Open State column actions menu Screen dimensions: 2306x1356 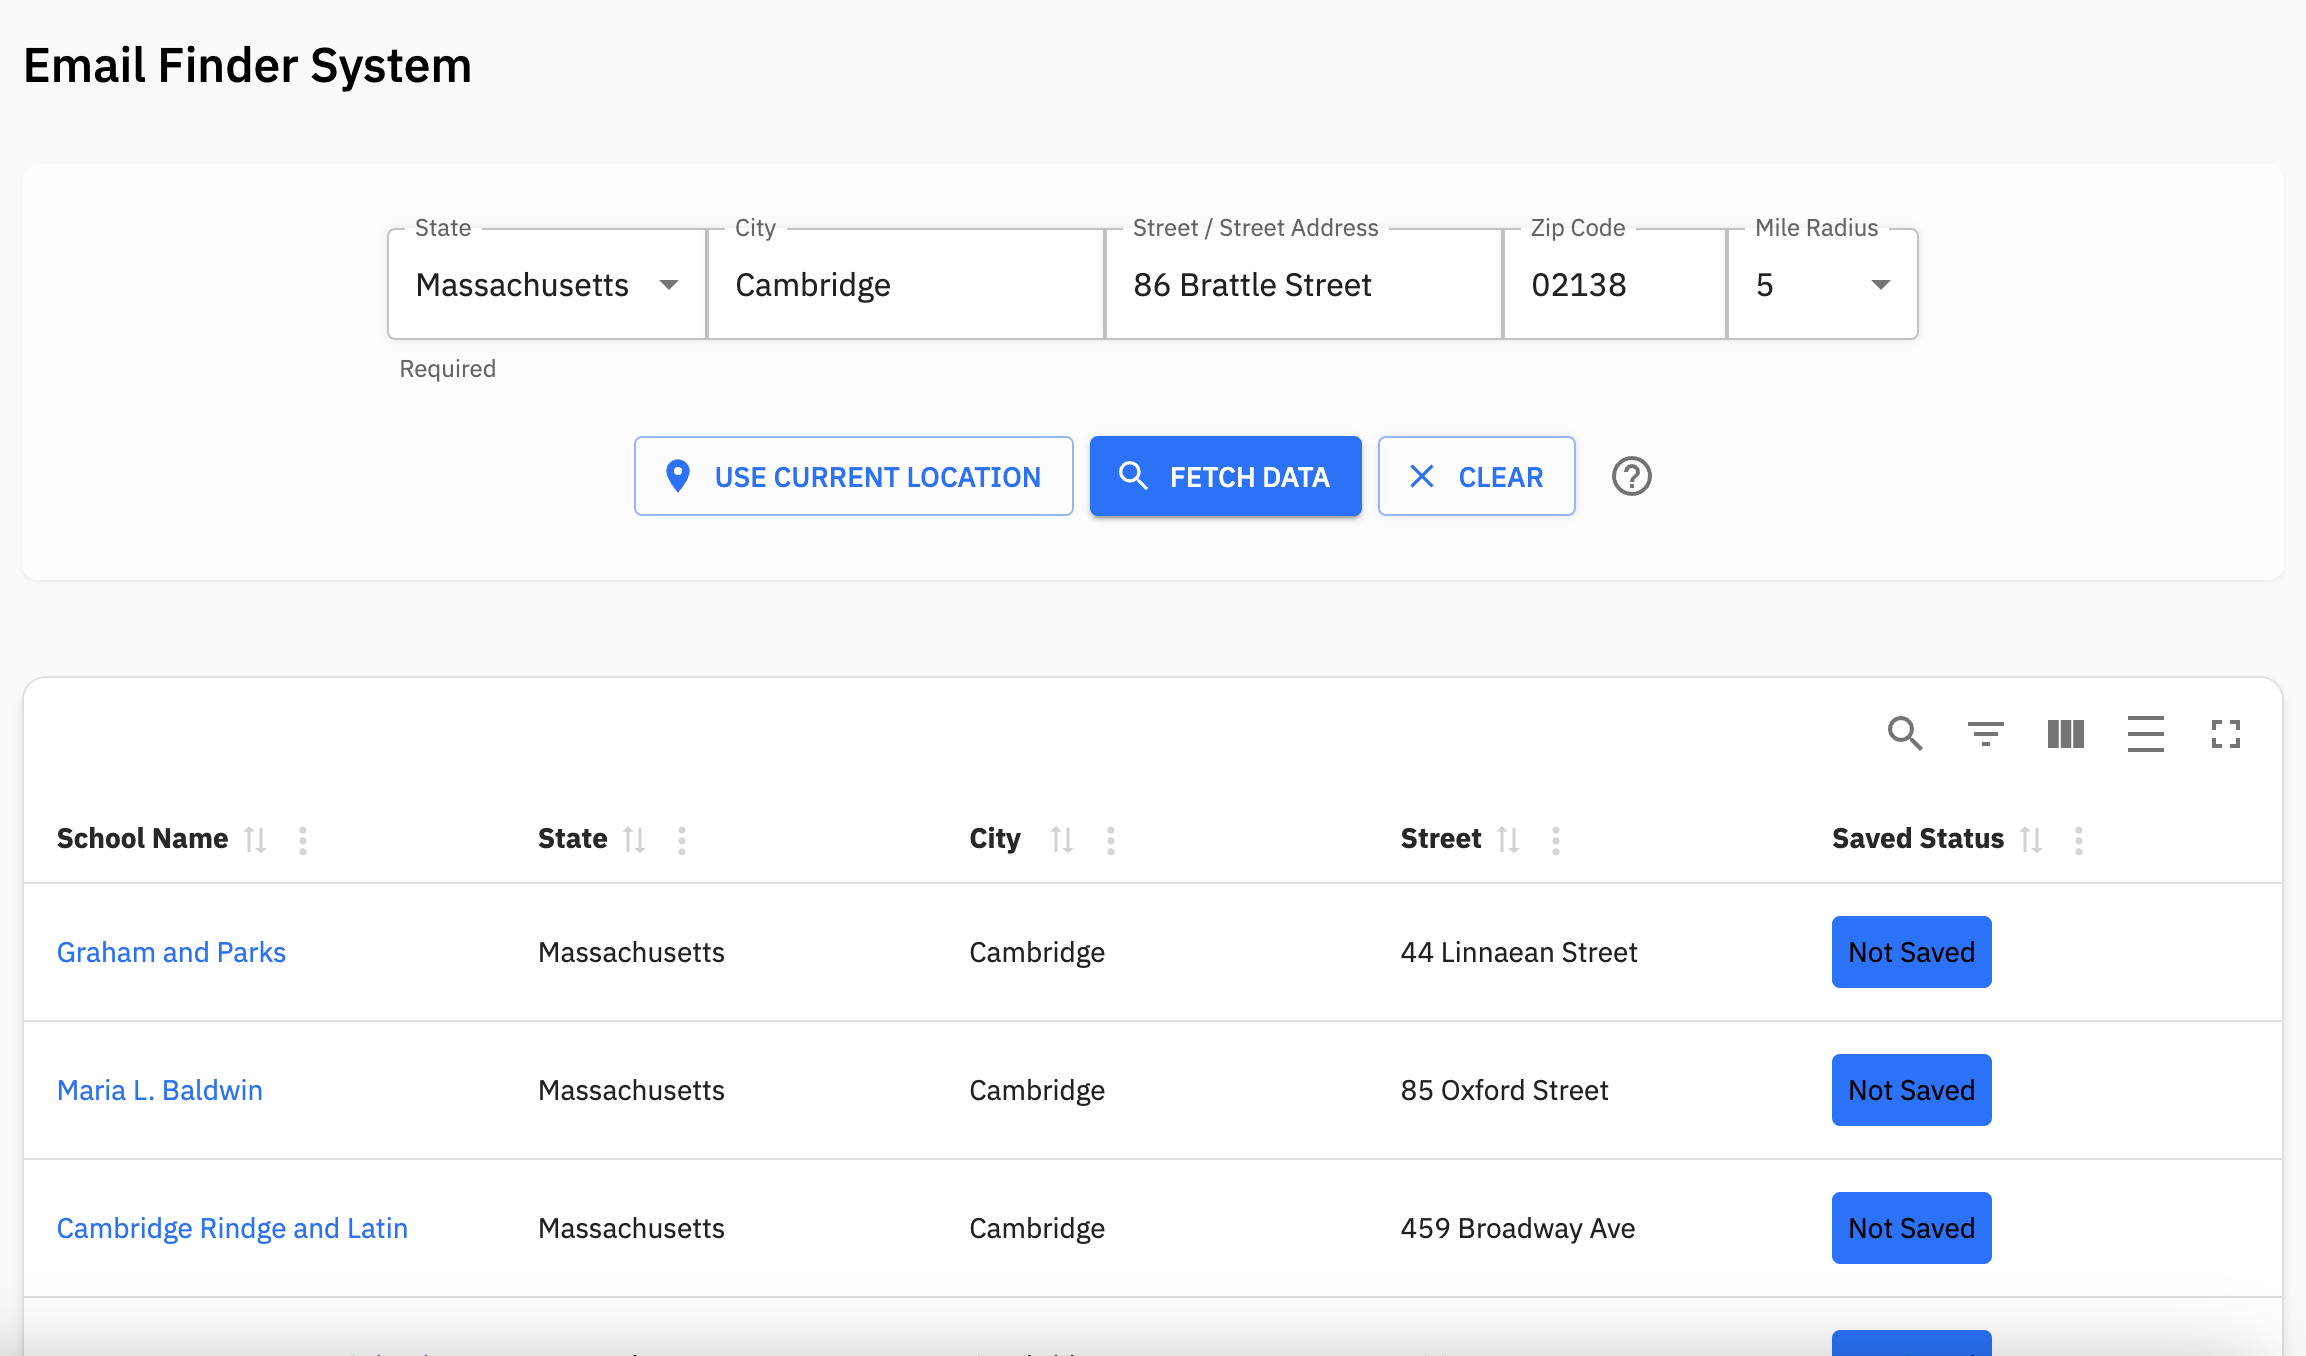click(682, 840)
